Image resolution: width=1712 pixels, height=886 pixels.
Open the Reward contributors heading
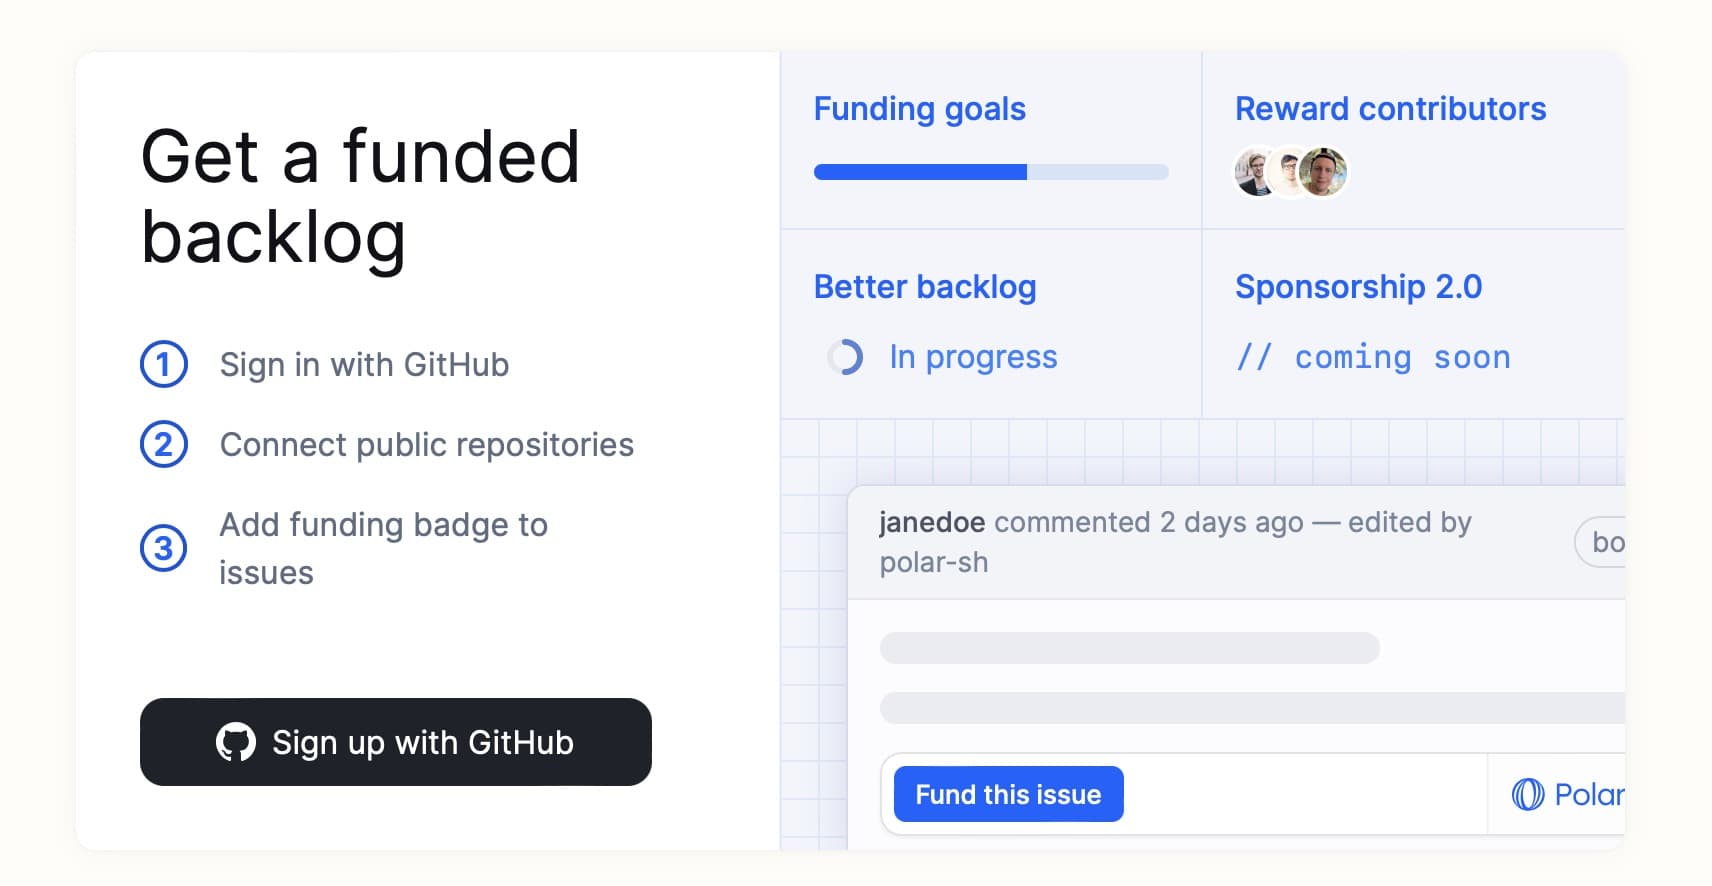click(x=1391, y=109)
